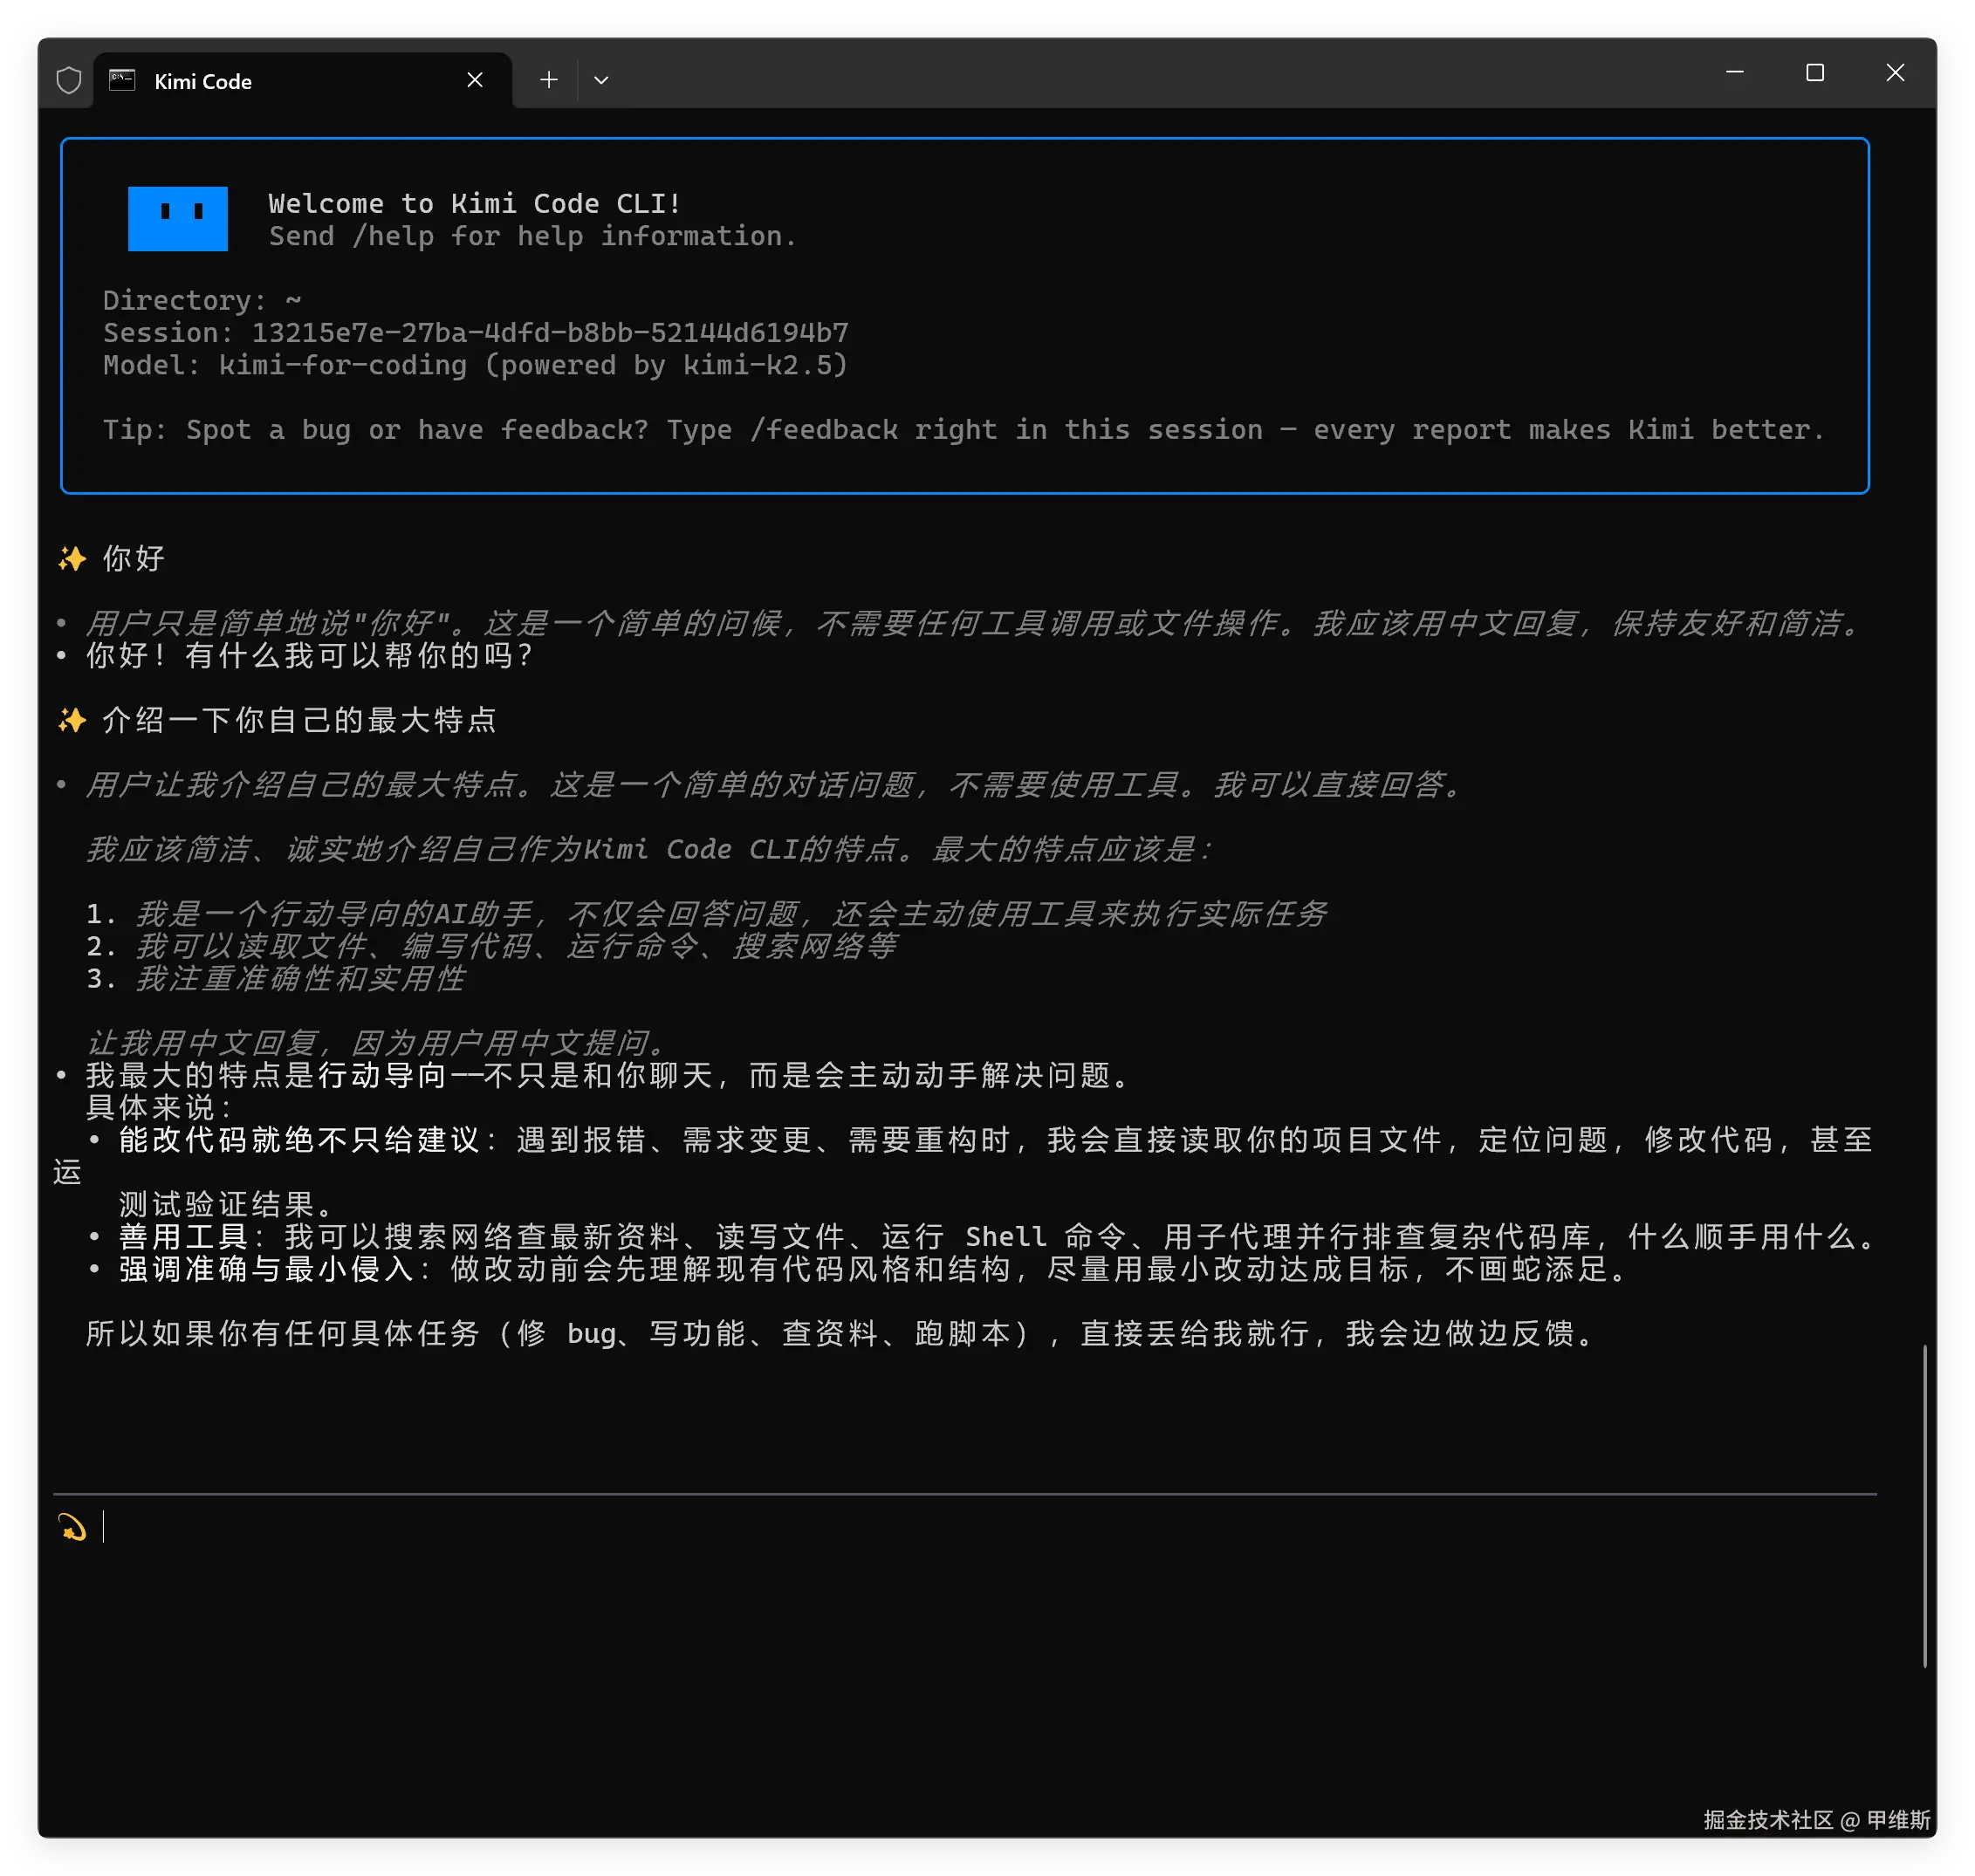Click the terminal icon on Kimi Code tab

pyautogui.click(x=122, y=81)
